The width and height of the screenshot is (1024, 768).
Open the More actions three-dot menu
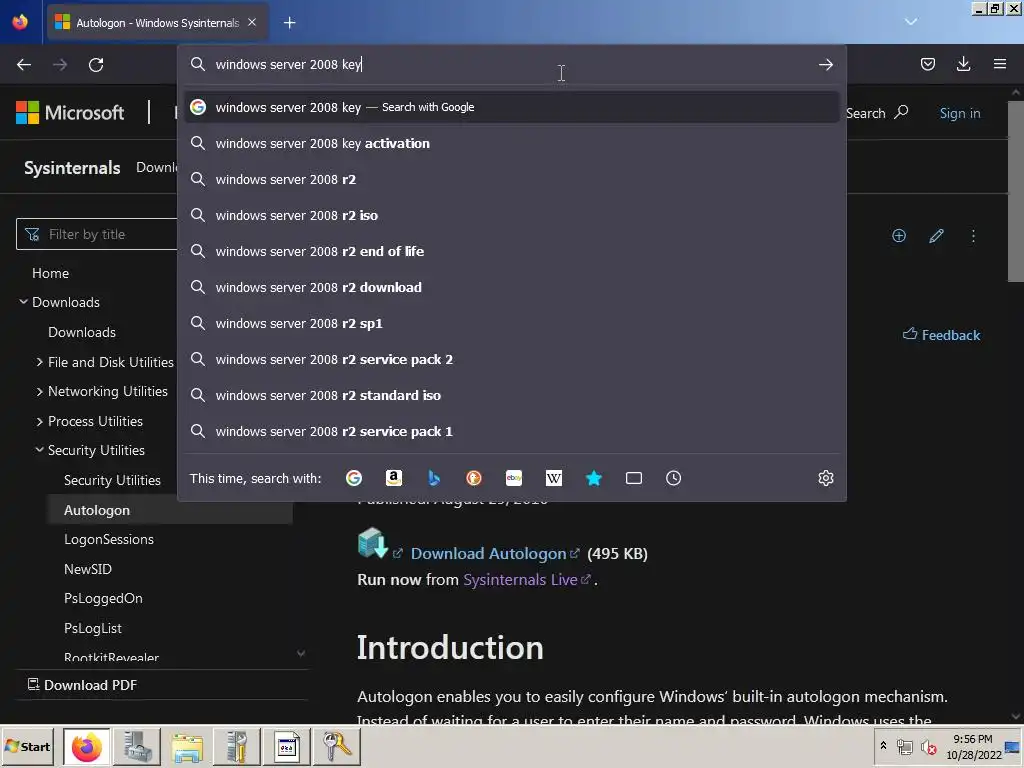pos(973,236)
